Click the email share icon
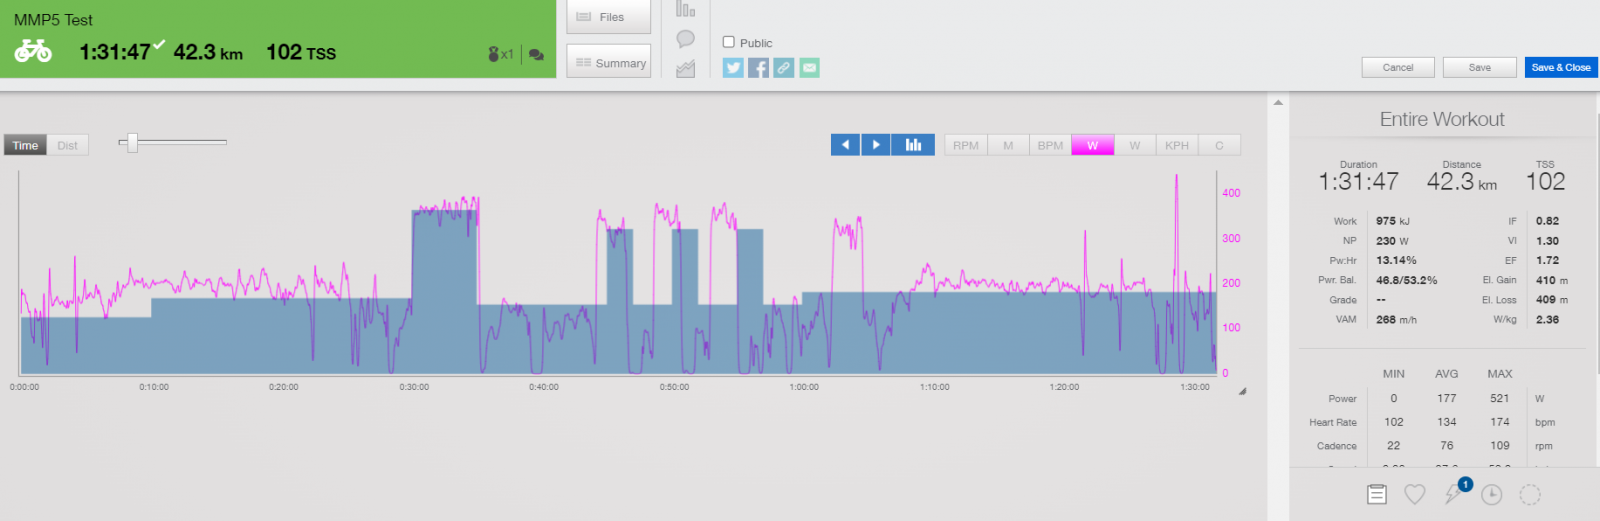Viewport: 1600px width, 521px height. 809,68
